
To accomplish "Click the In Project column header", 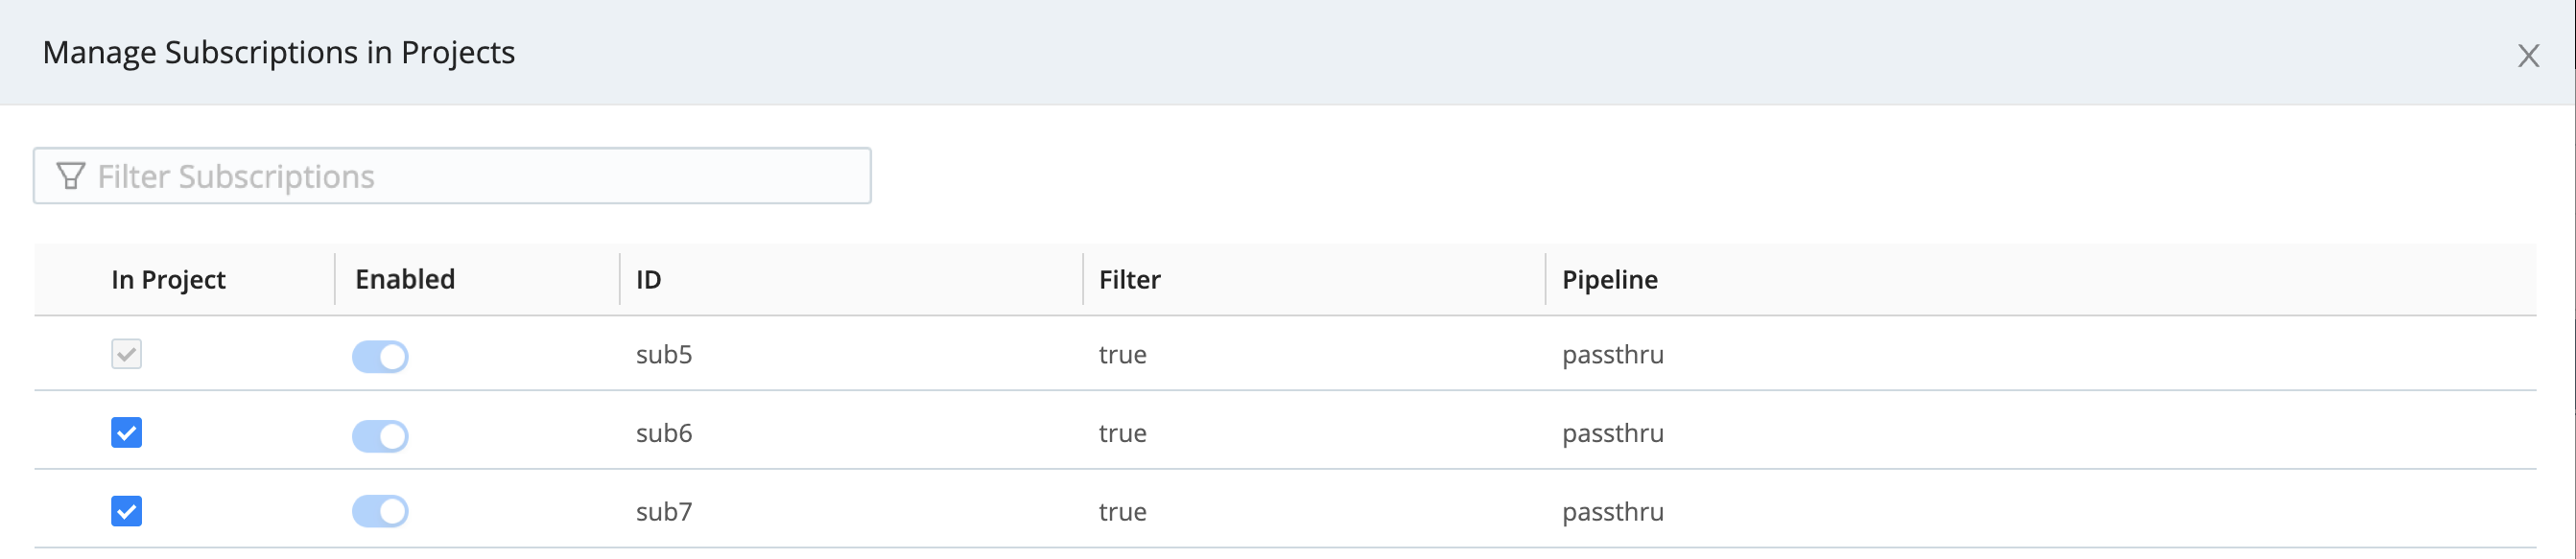I will (x=167, y=280).
